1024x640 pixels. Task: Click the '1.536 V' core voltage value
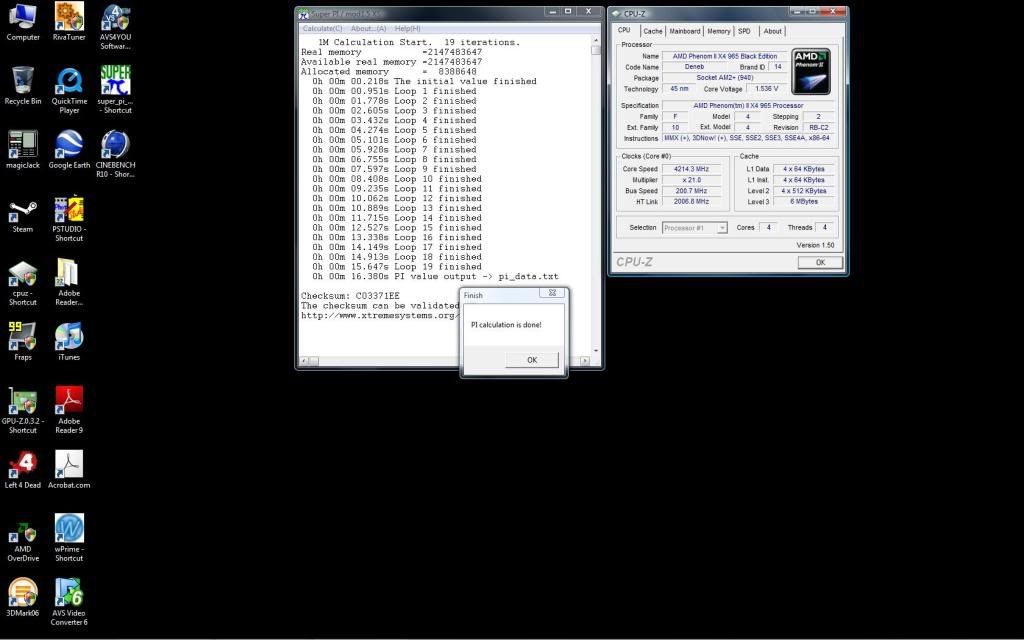coord(765,89)
